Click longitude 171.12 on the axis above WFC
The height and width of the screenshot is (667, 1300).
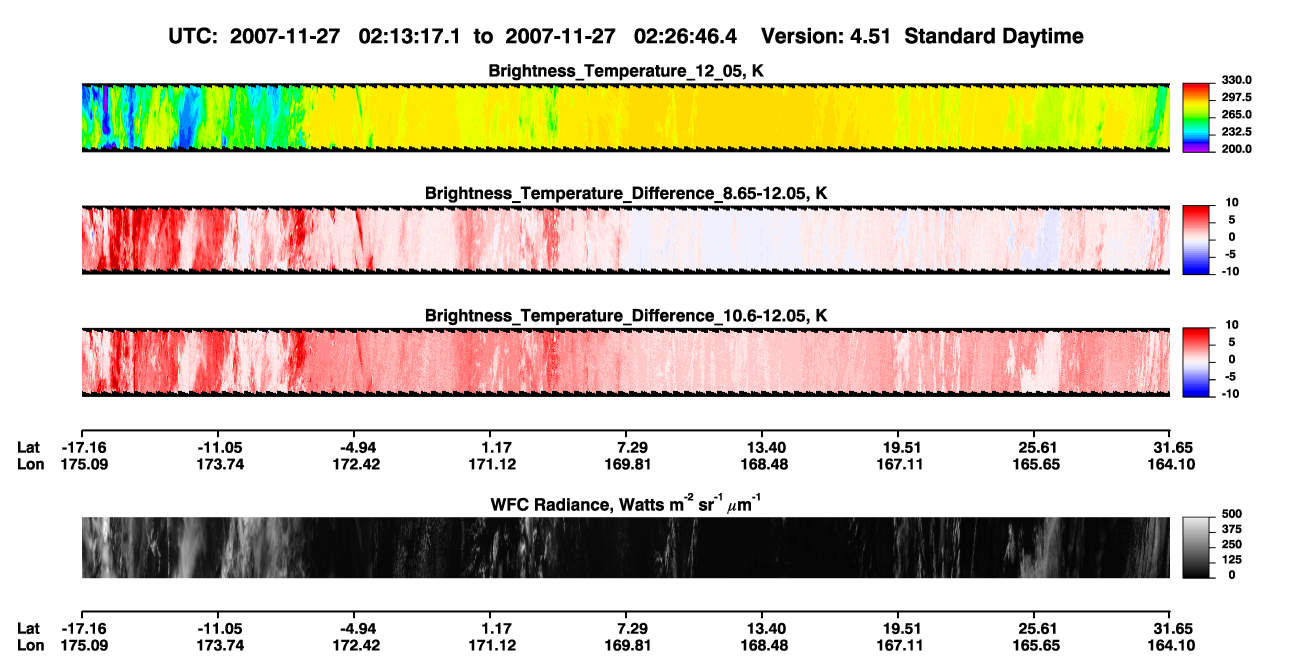491,464
